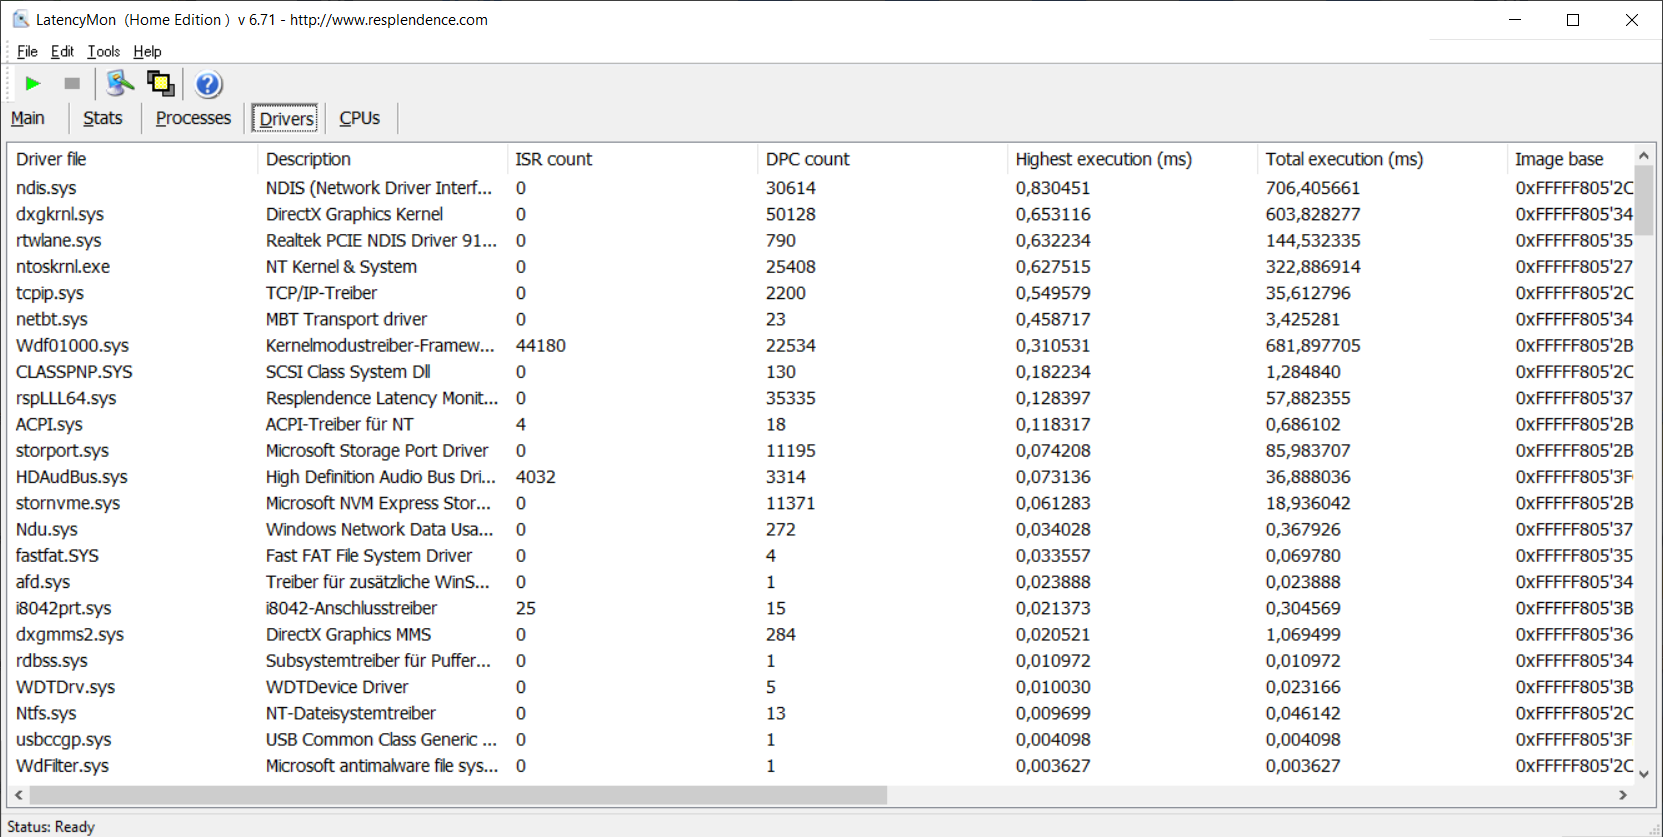Open the File menu
1663x837 pixels.
[27, 52]
